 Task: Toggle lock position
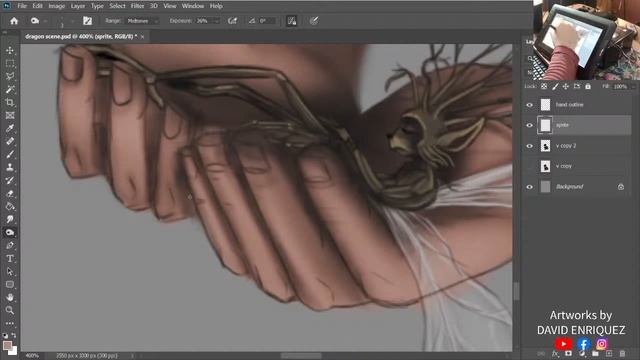[566, 87]
